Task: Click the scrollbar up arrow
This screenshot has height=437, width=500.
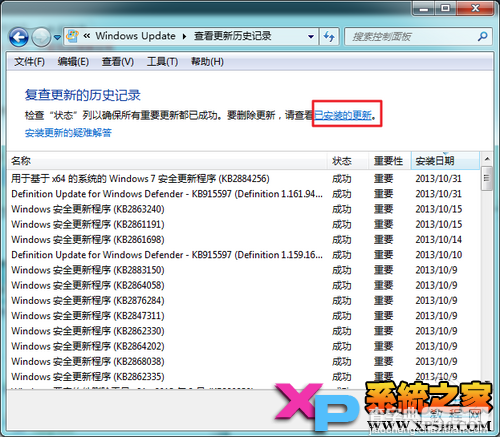Action: pyautogui.click(x=487, y=159)
